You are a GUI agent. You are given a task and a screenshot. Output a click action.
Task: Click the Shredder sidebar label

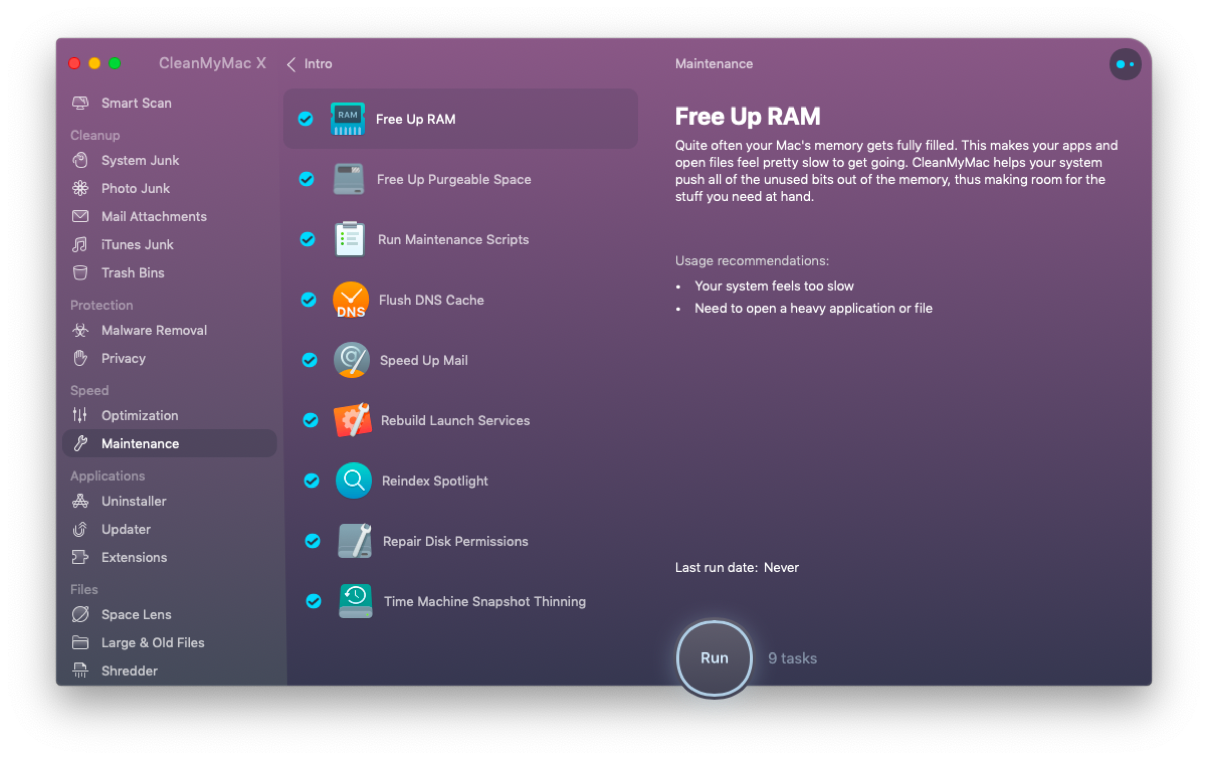pyautogui.click(x=129, y=670)
